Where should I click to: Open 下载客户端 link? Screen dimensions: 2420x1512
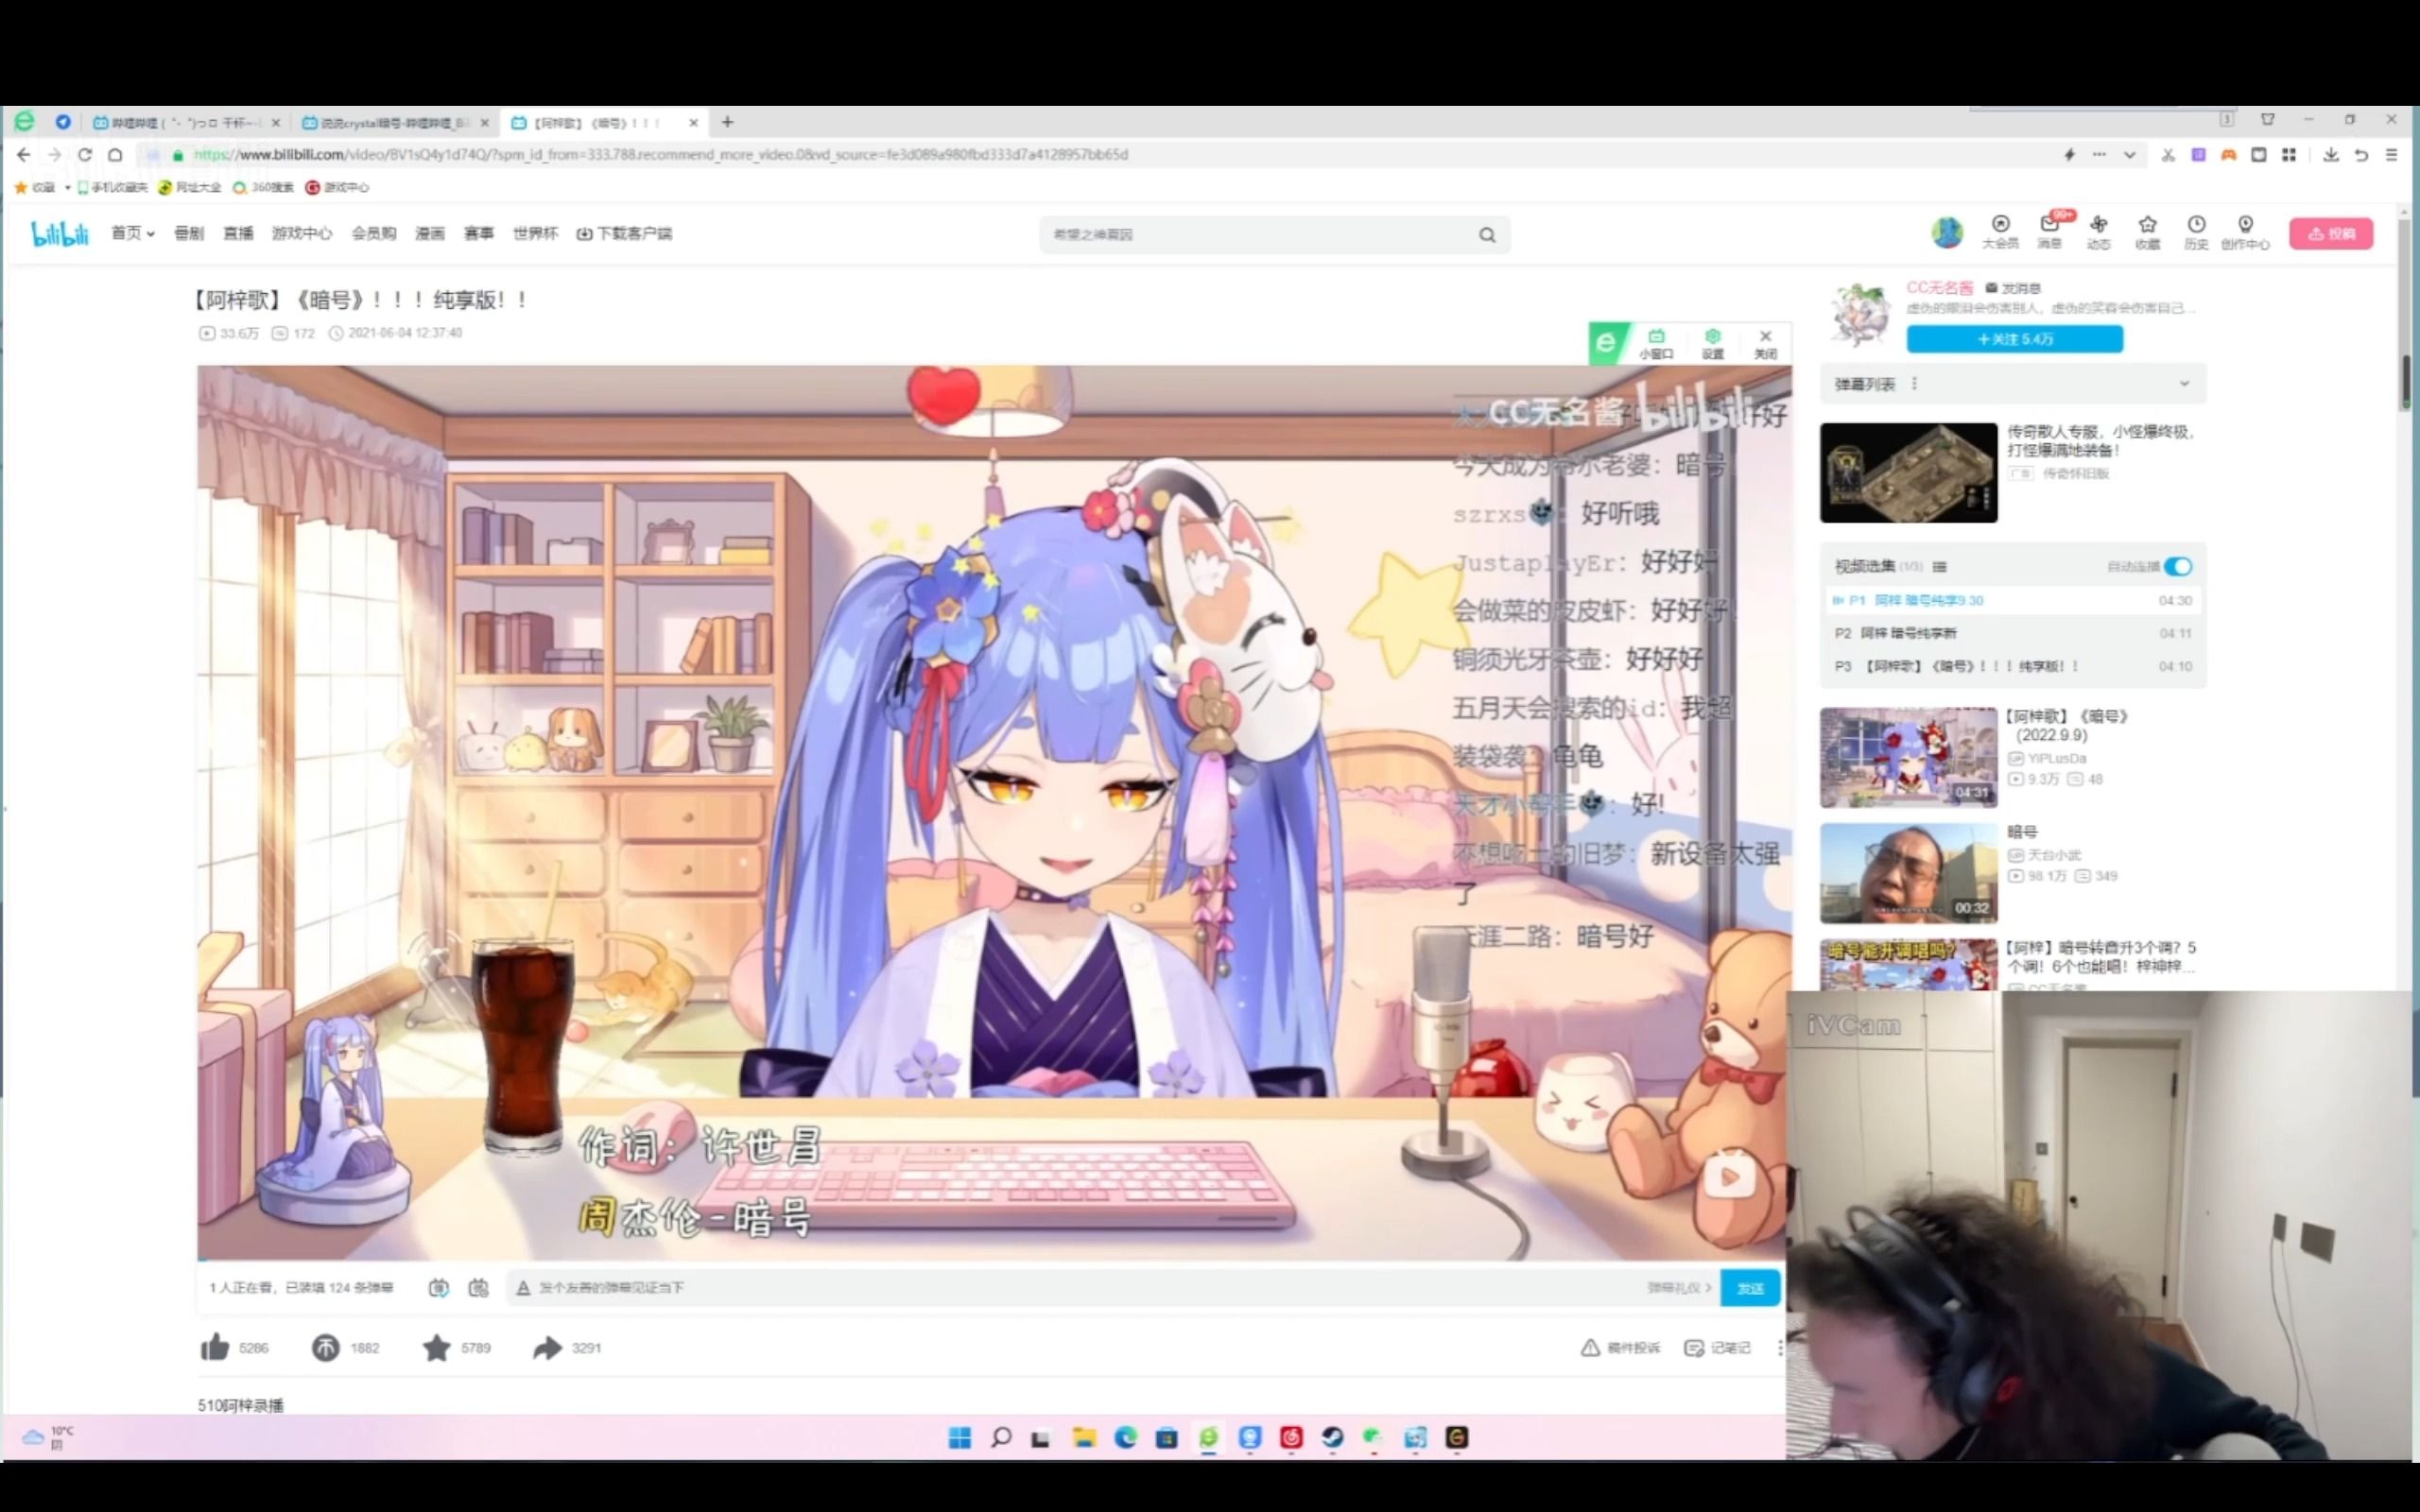coord(624,233)
